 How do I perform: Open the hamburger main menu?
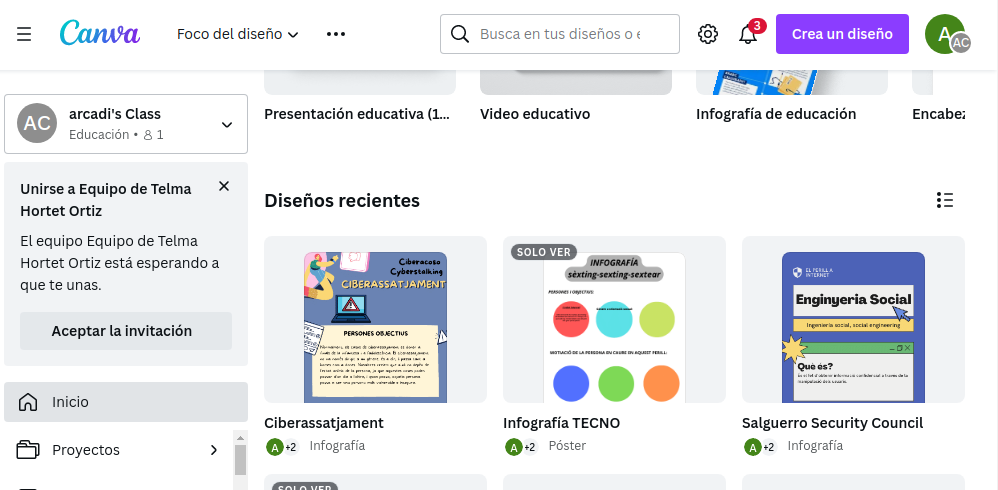tap(24, 34)
